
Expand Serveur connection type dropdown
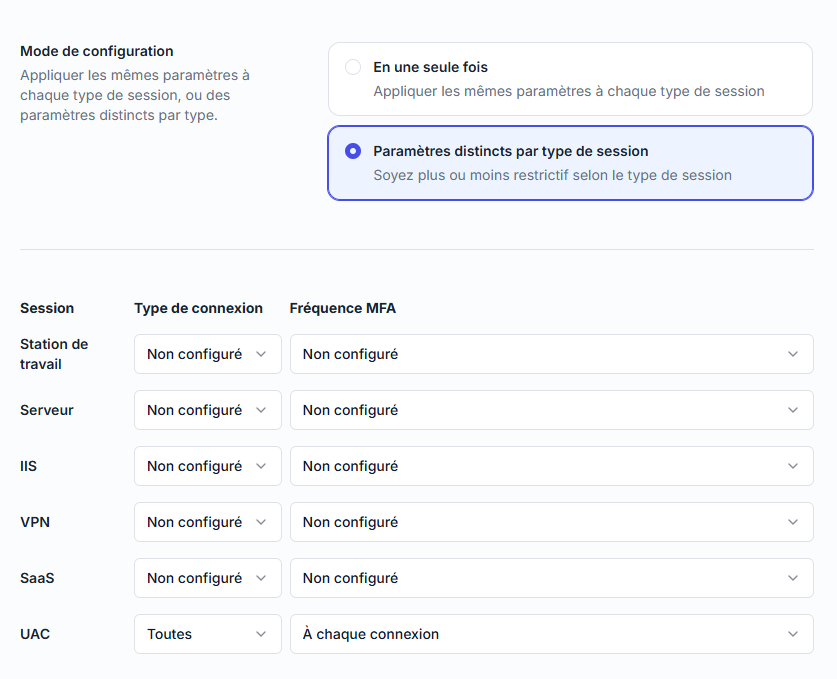[x=207, y=410]
